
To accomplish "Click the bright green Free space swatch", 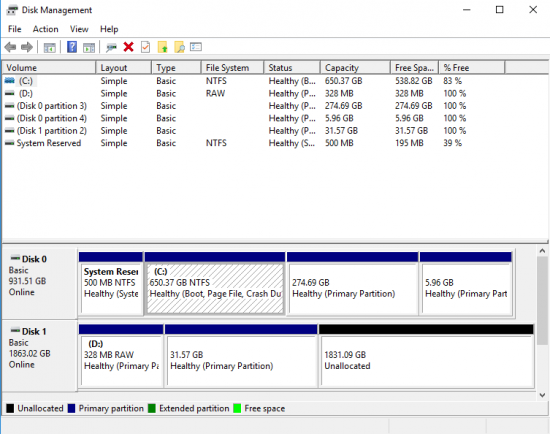I will (237, 408).
